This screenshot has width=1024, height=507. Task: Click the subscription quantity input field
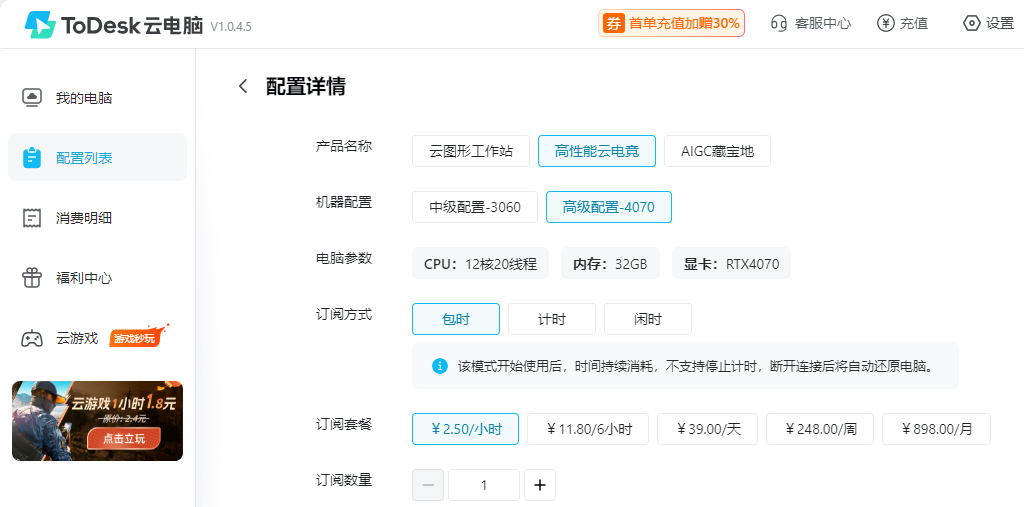[484, 485]
